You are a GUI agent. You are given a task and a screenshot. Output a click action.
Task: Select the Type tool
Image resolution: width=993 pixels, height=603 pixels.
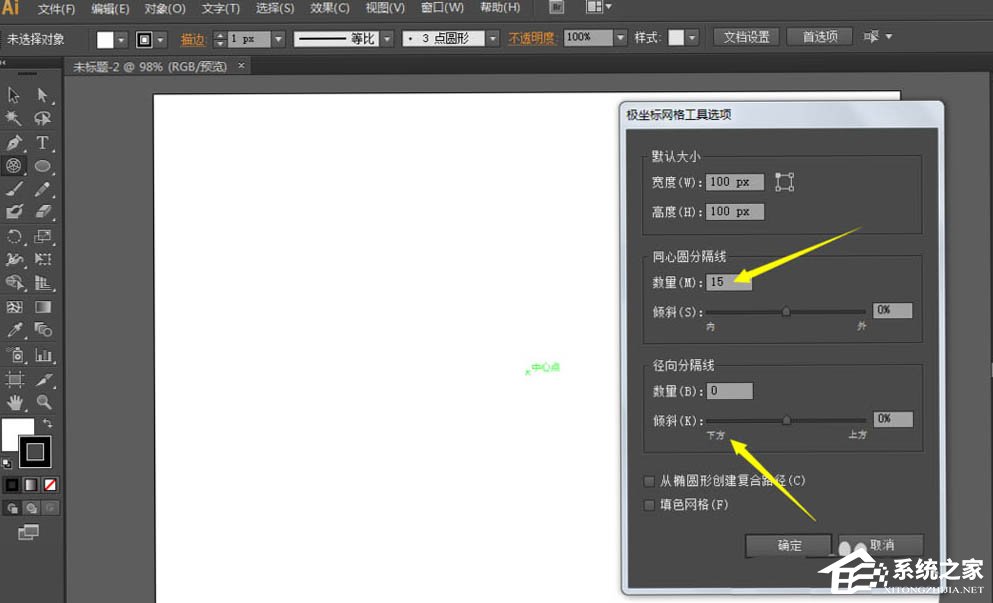click(41, 143)
